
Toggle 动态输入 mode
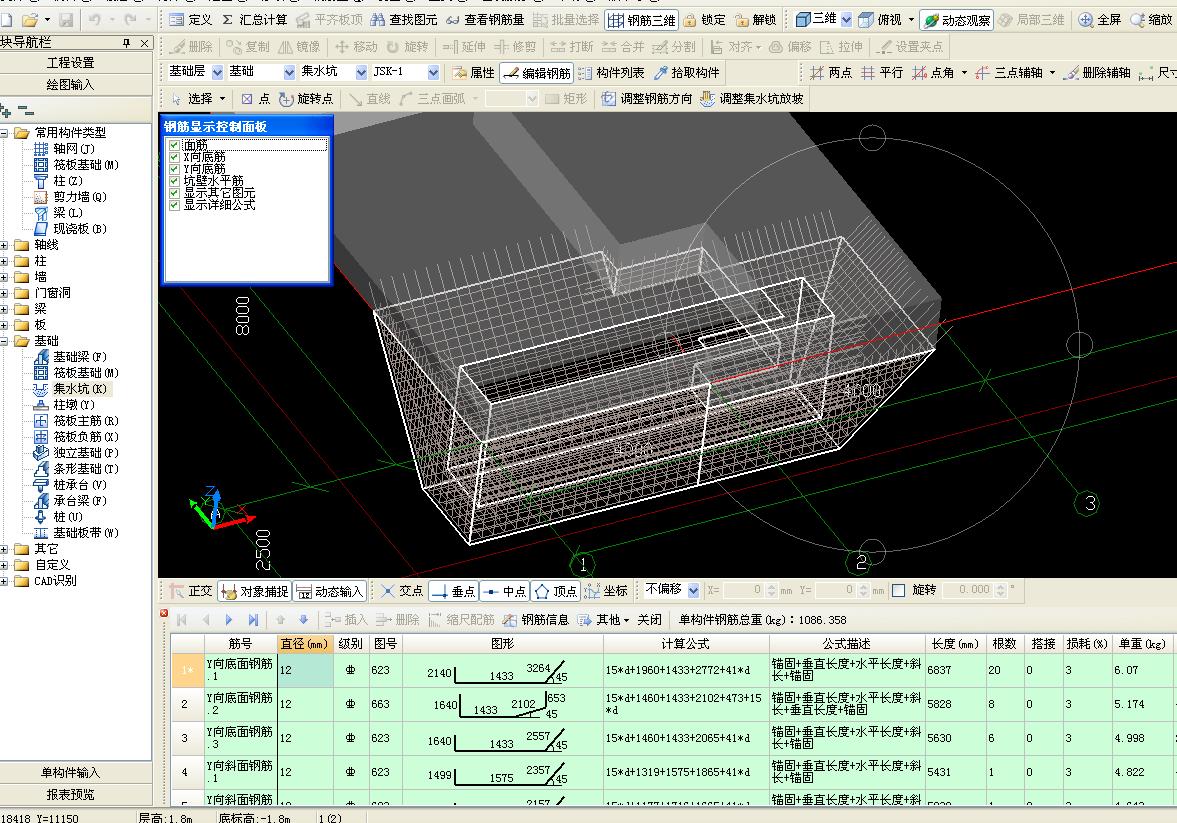[330, 591]
